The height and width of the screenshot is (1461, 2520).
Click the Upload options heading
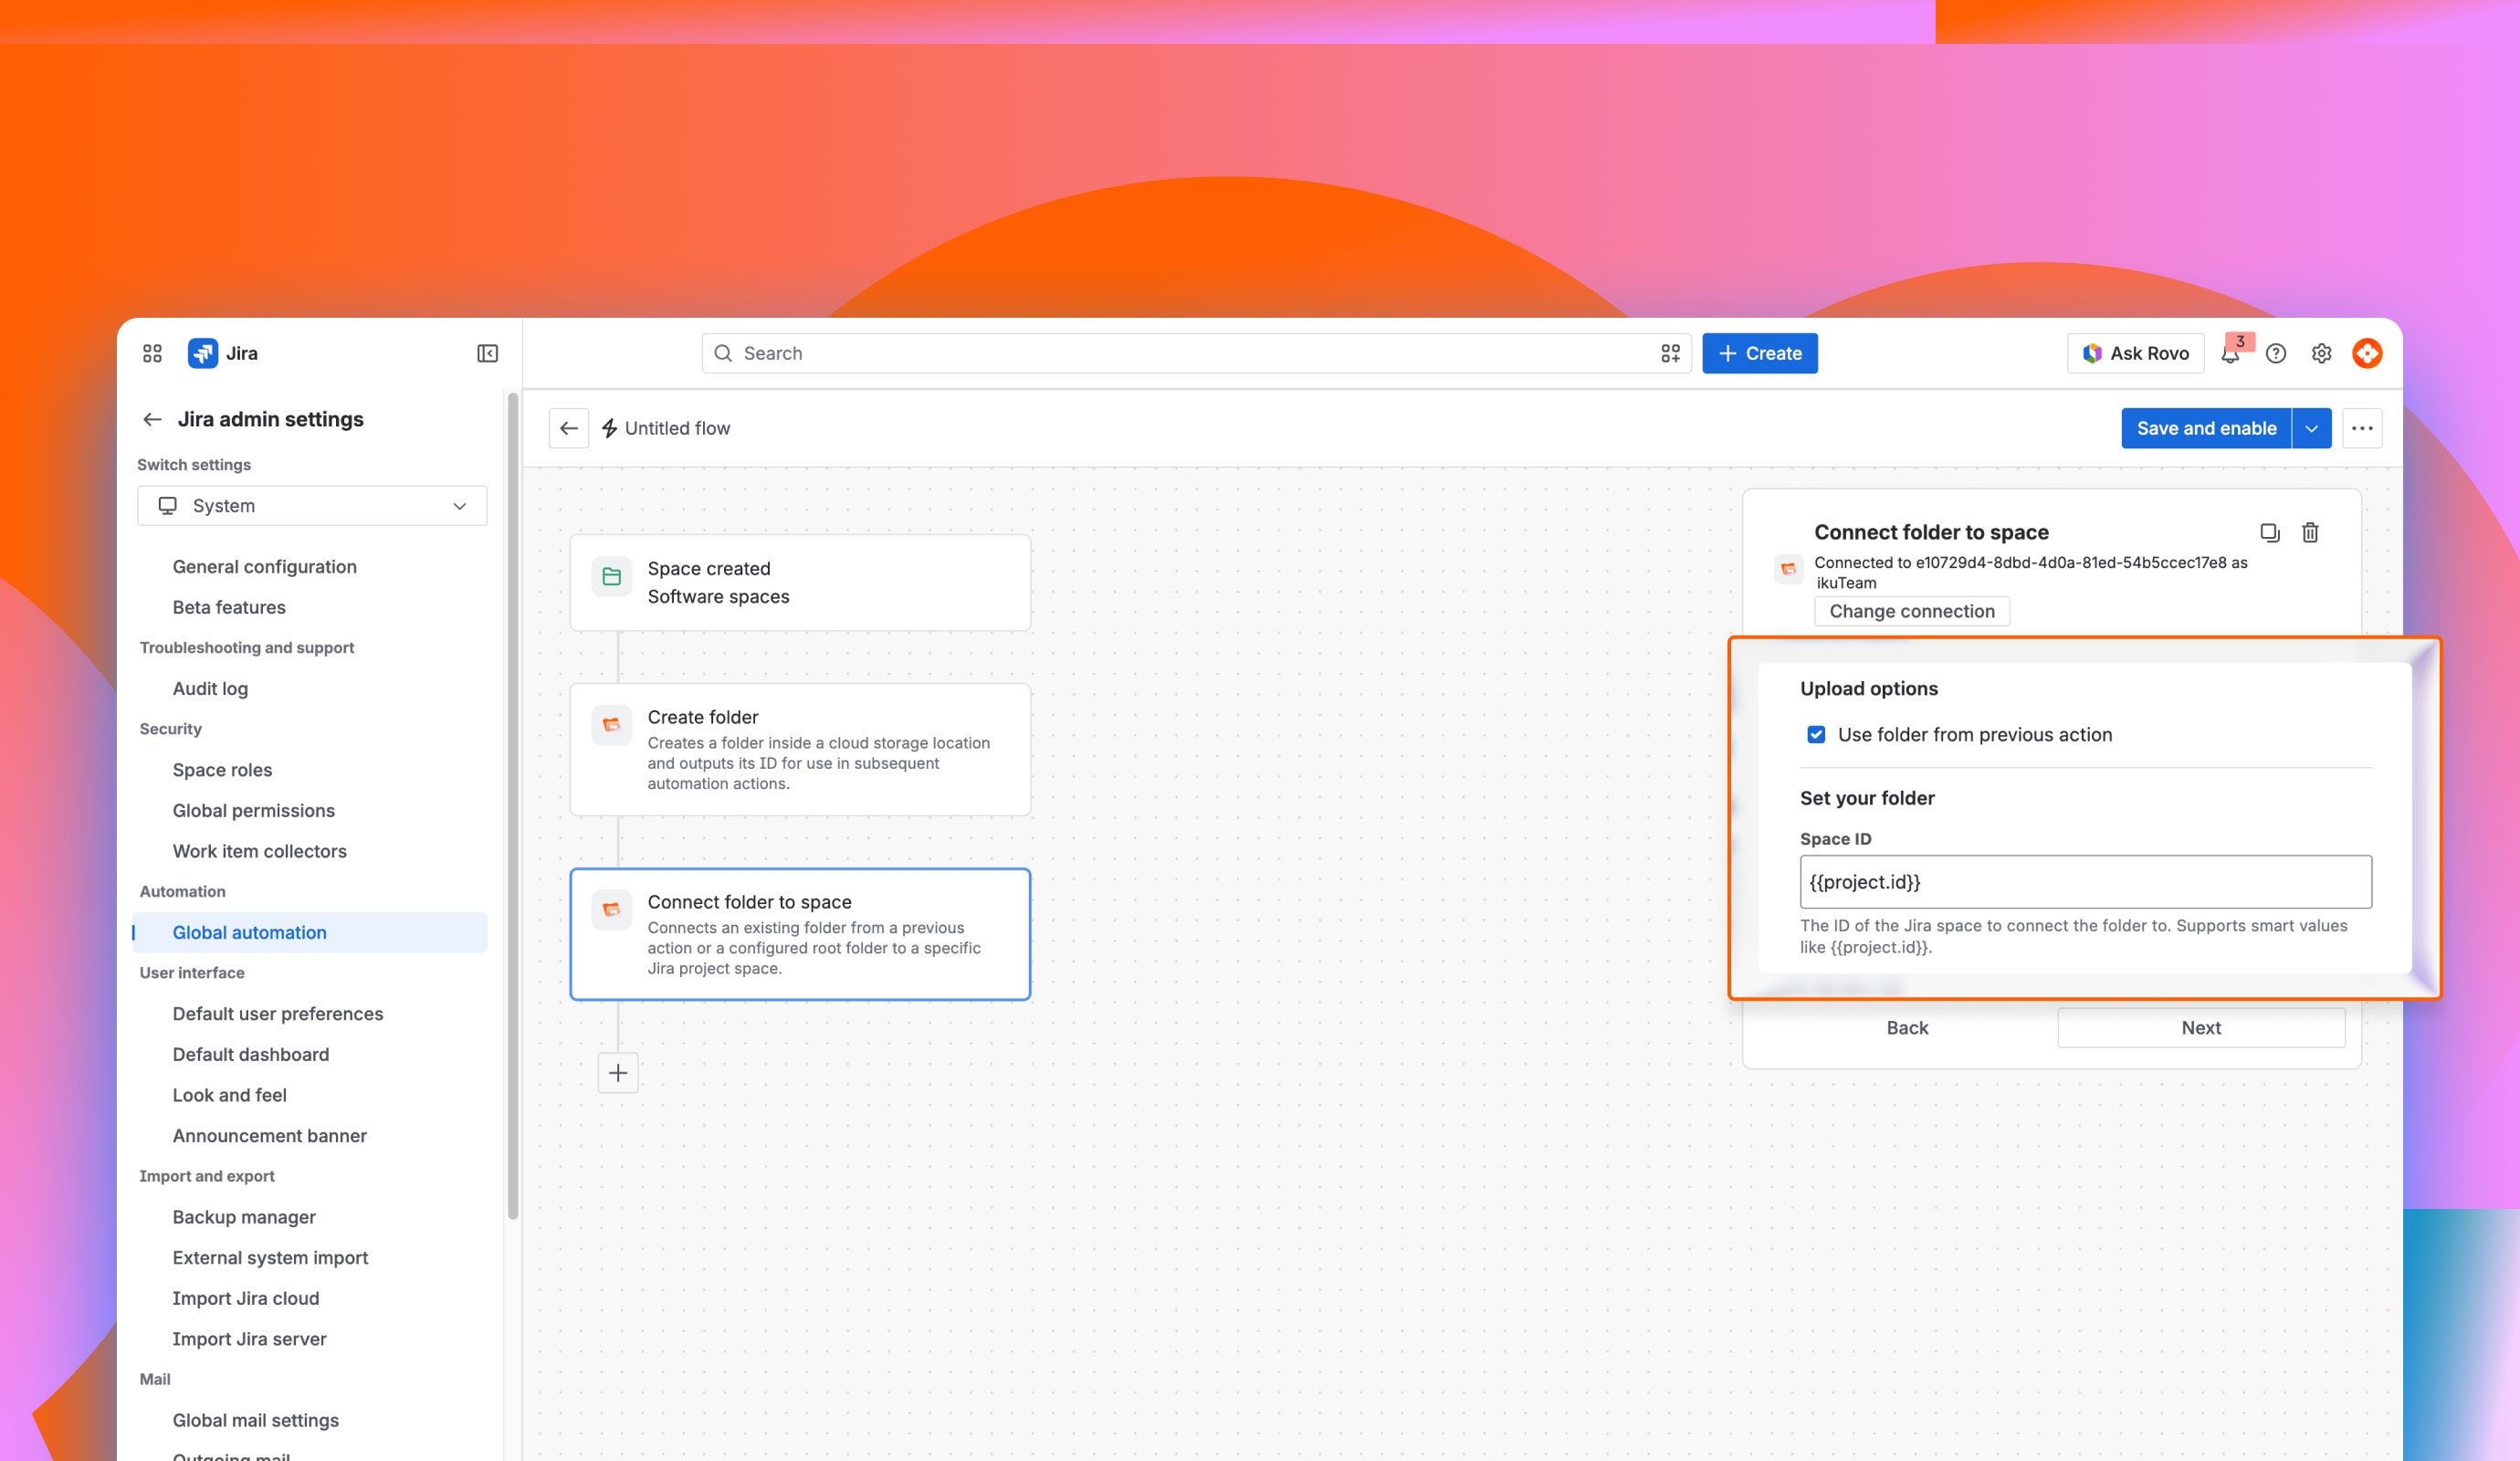point(1868,688)
